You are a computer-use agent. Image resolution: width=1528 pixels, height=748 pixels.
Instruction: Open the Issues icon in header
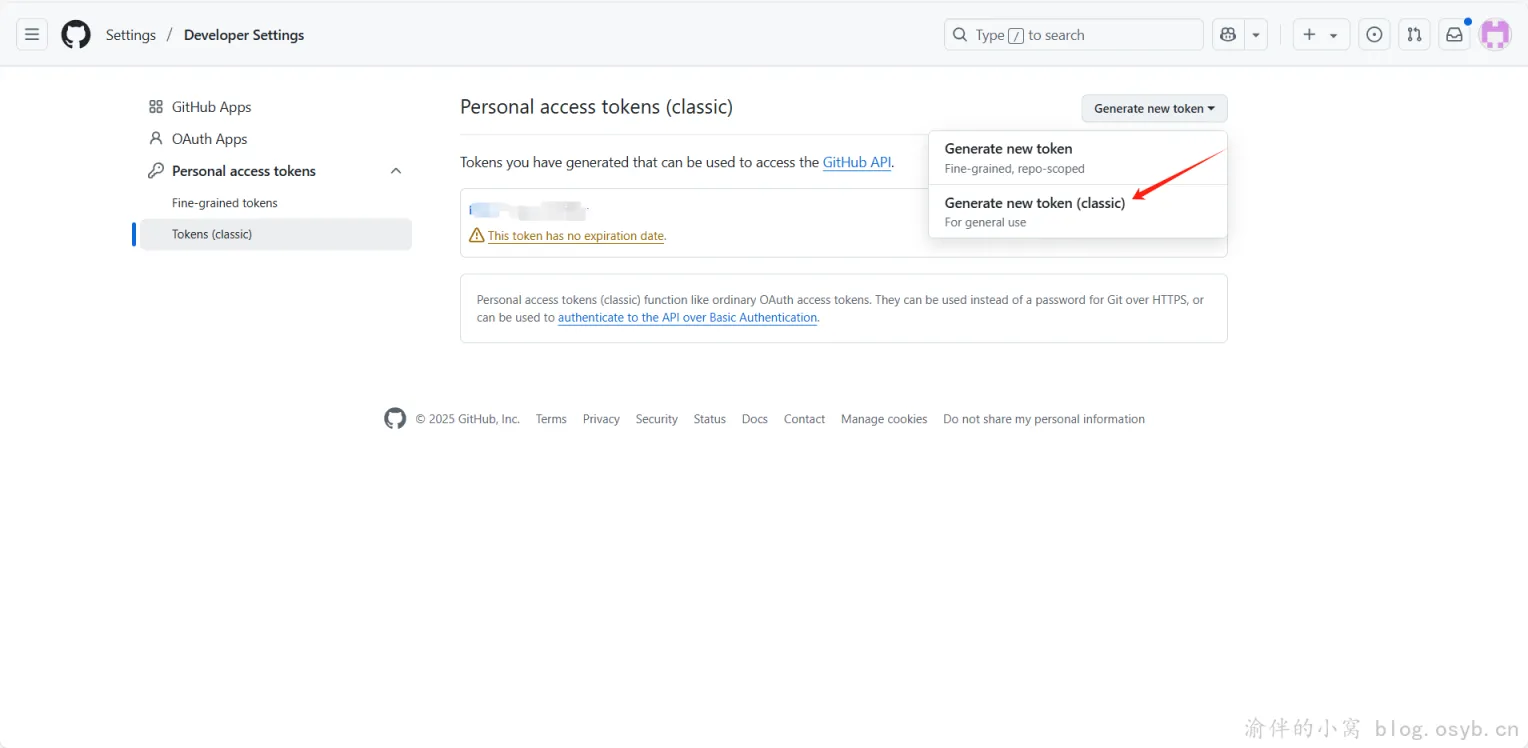click(1375, 35)
